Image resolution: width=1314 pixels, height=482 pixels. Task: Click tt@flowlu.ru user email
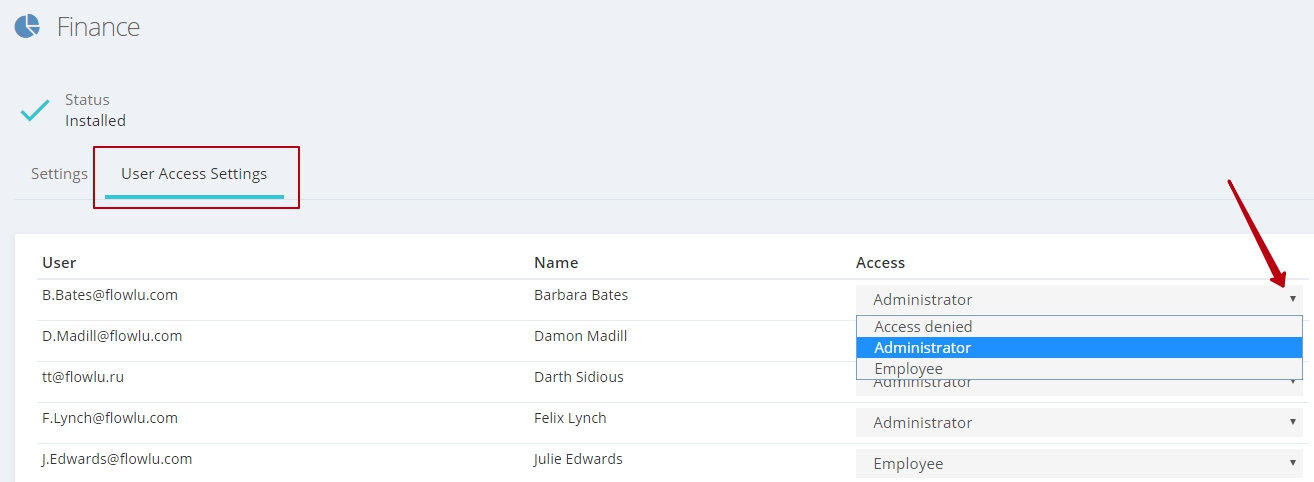tap(83, 377)
